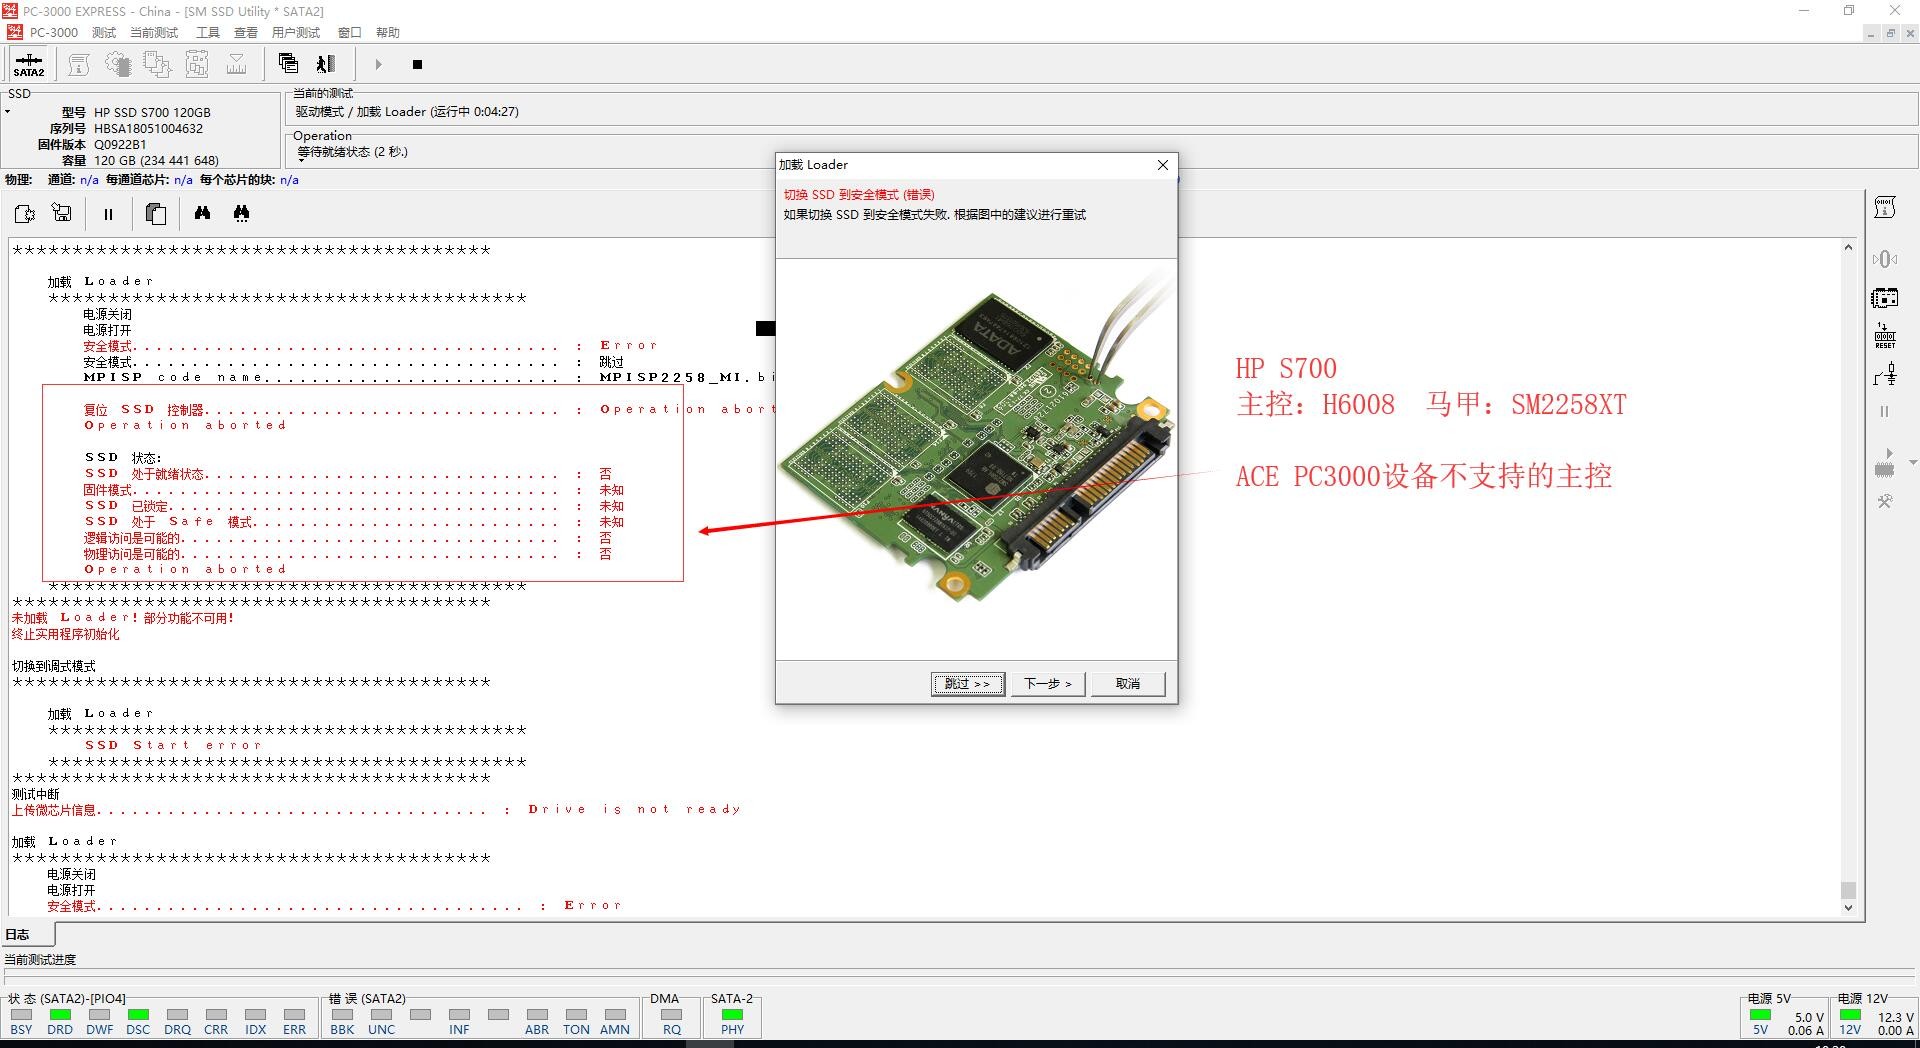Click the 跳过 >> button in Loader dialog

pos(968,684)
